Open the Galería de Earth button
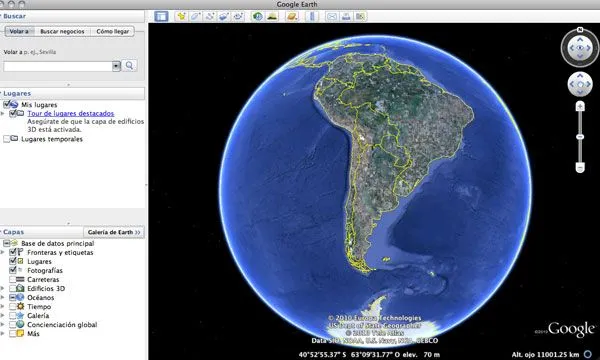This screenshot has width=600, height=360. tap(114, 232)
